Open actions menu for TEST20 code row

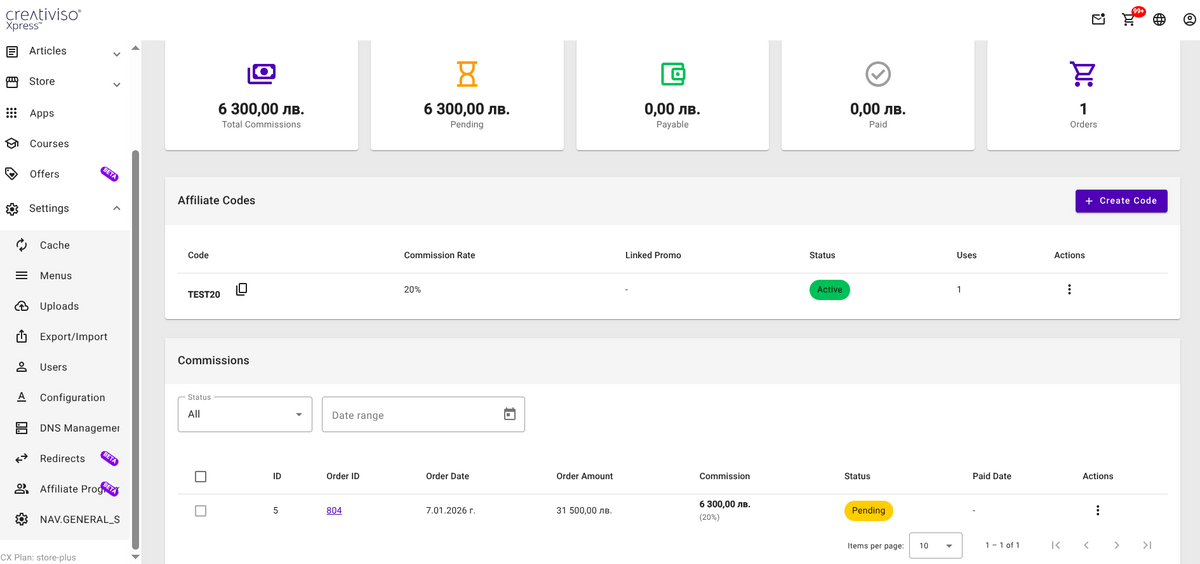click(x=1069, y=290)
